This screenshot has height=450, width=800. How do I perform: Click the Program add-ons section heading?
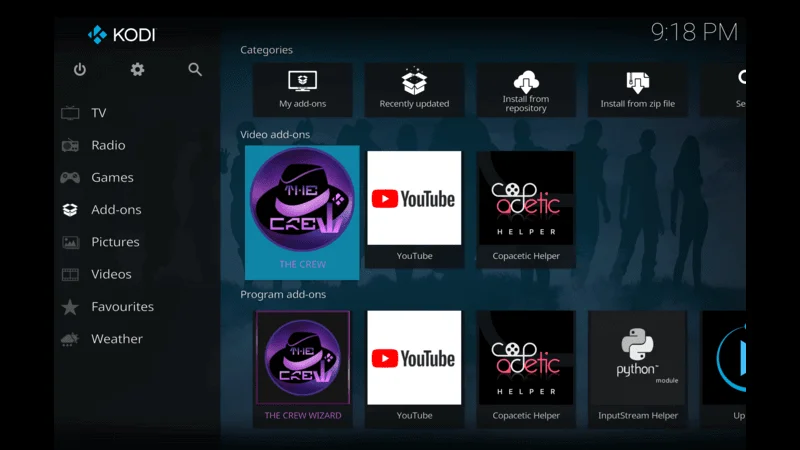(283, 294)
